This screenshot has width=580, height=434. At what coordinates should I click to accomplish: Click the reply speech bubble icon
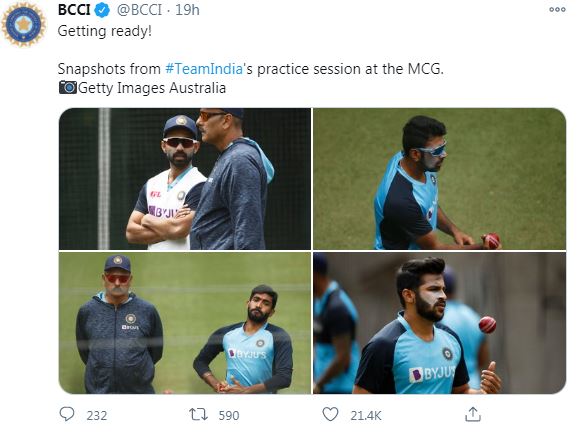[67, 414]
